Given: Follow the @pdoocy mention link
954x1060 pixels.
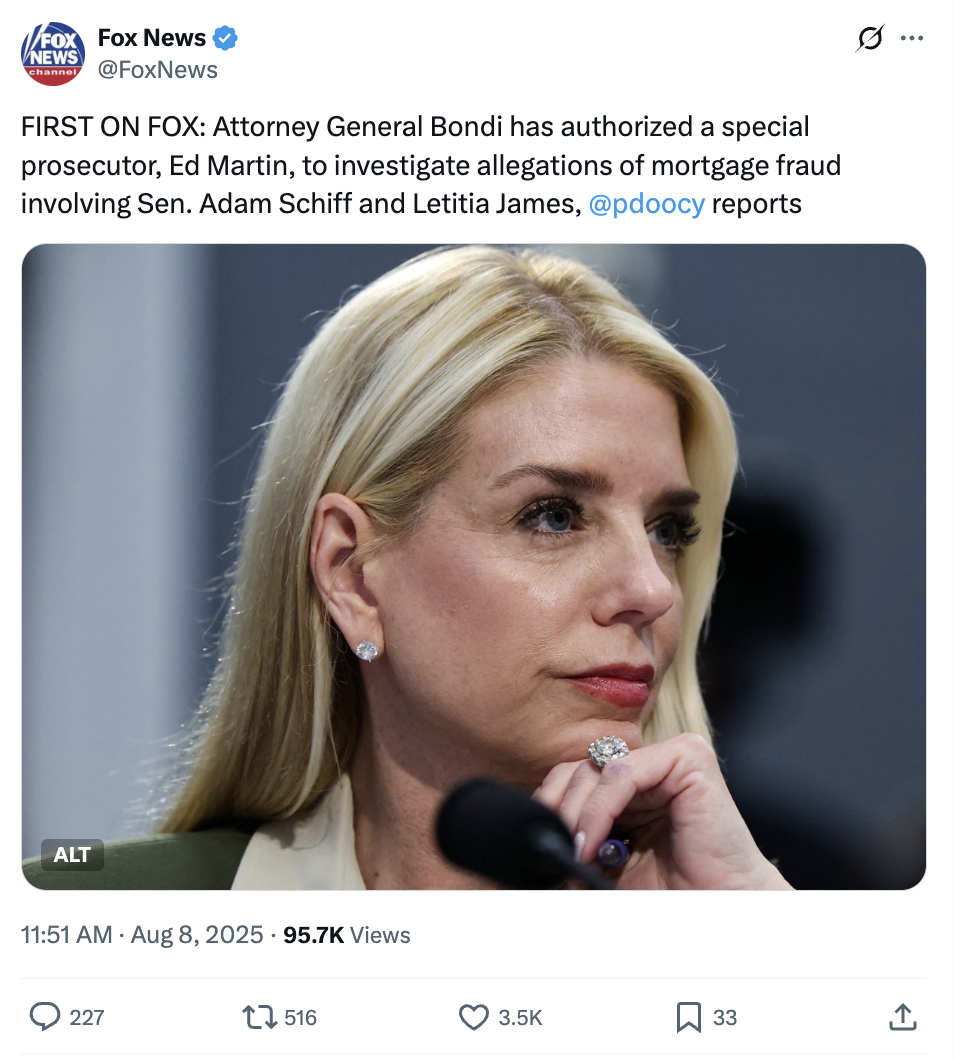Looking at the screenshot, I should pos(647,204).
